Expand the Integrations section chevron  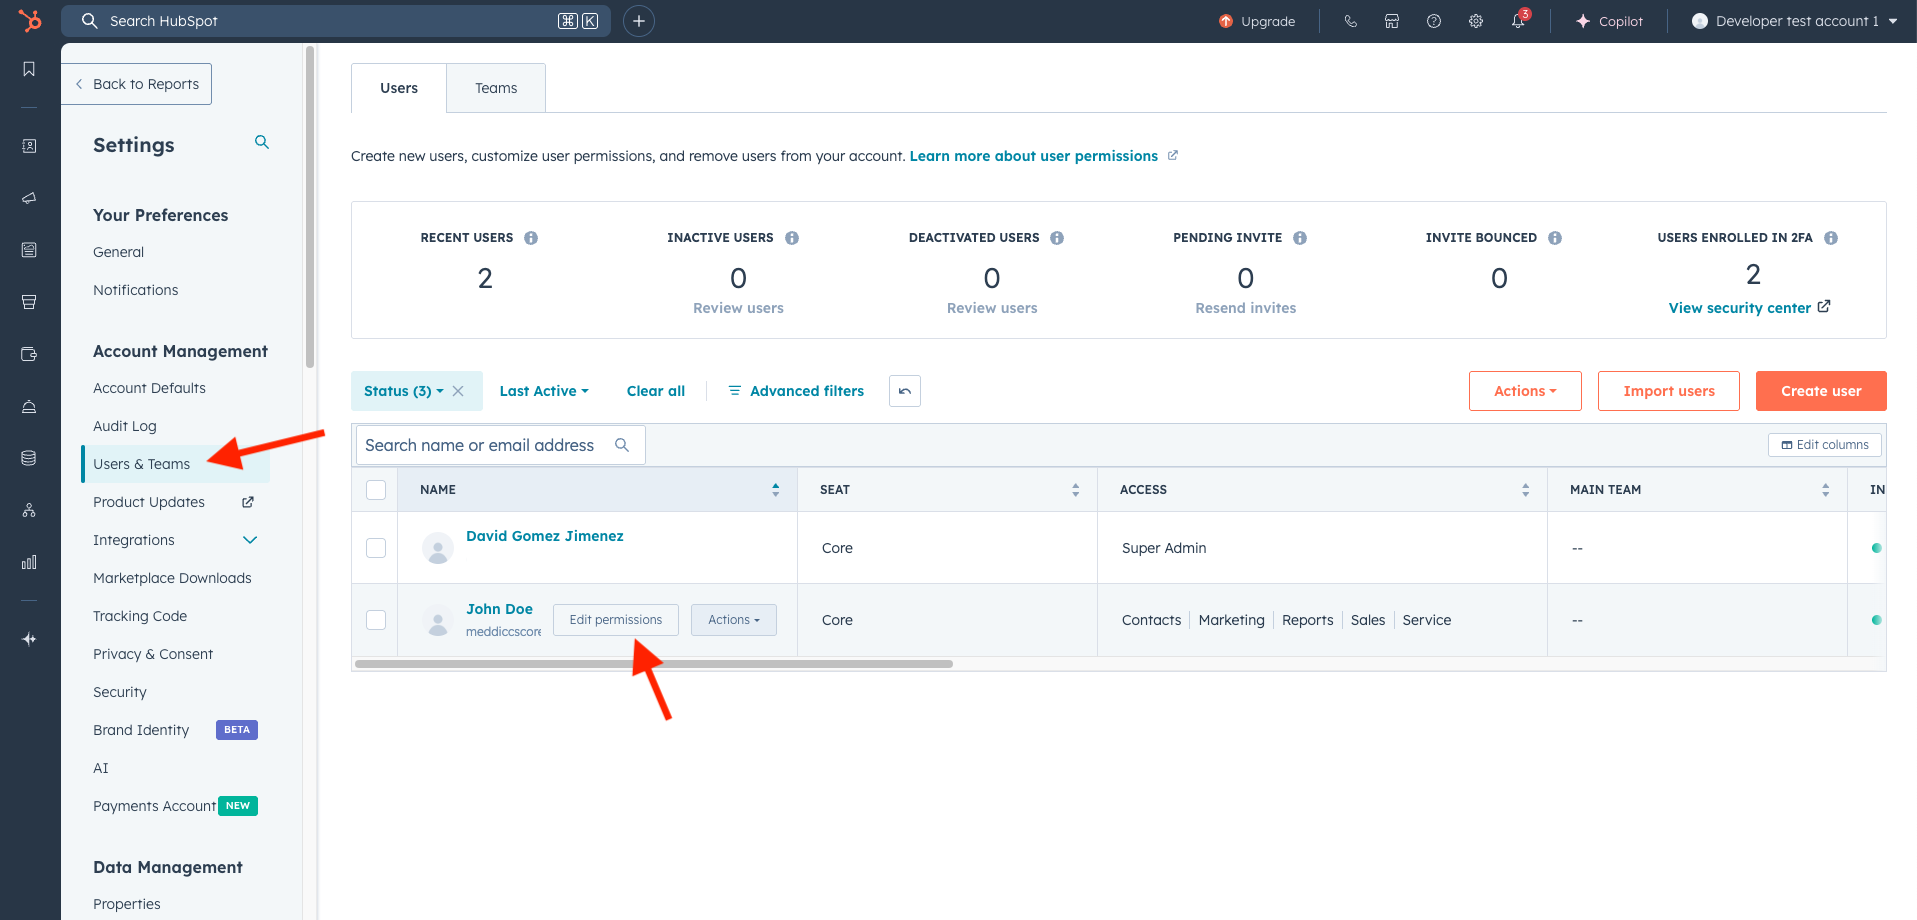point(250,540)
